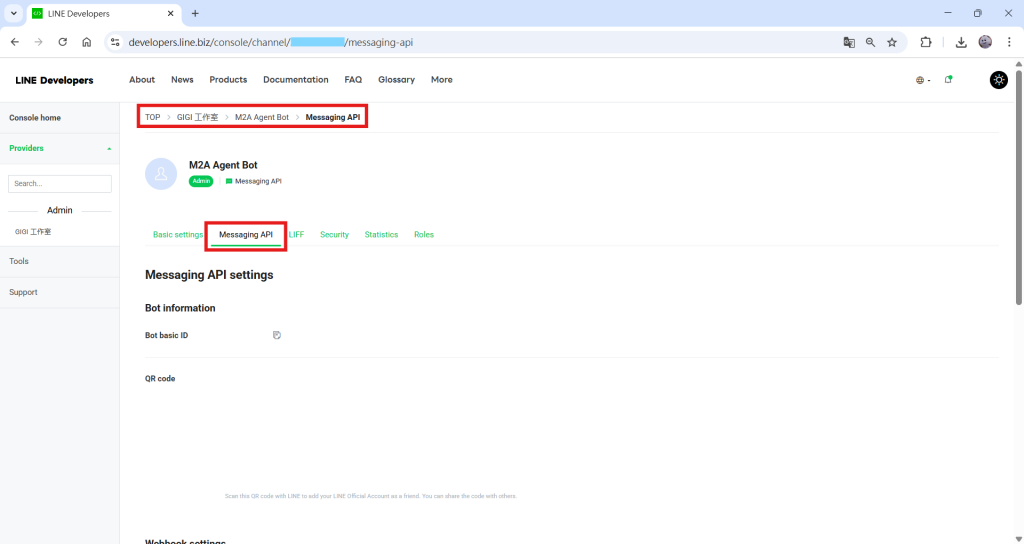Screen dimensions: 1024x544
Task: Click the QR code label
Action: pyautogui.click(x=160, y=379)
